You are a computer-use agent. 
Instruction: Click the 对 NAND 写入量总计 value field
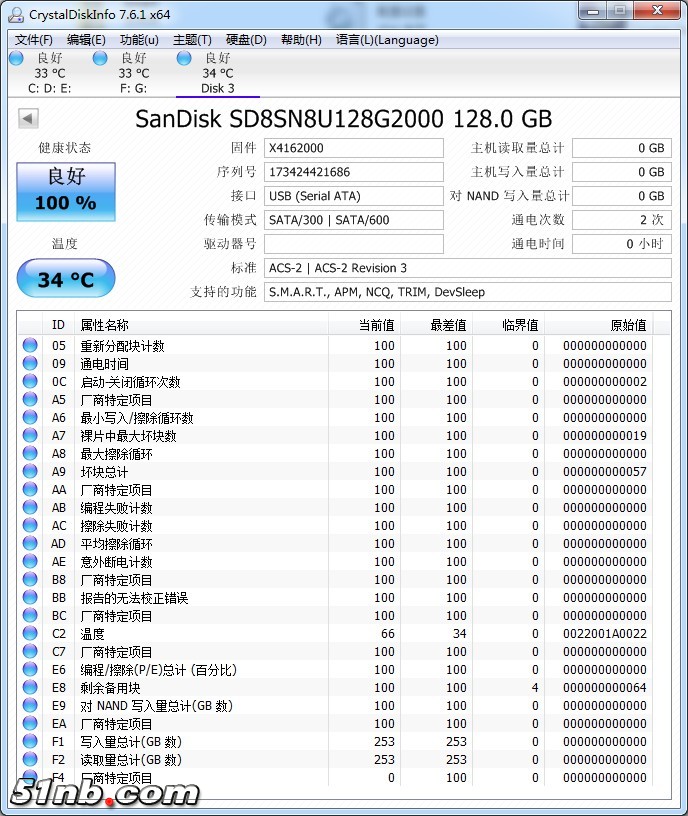[x=622, y=196]
